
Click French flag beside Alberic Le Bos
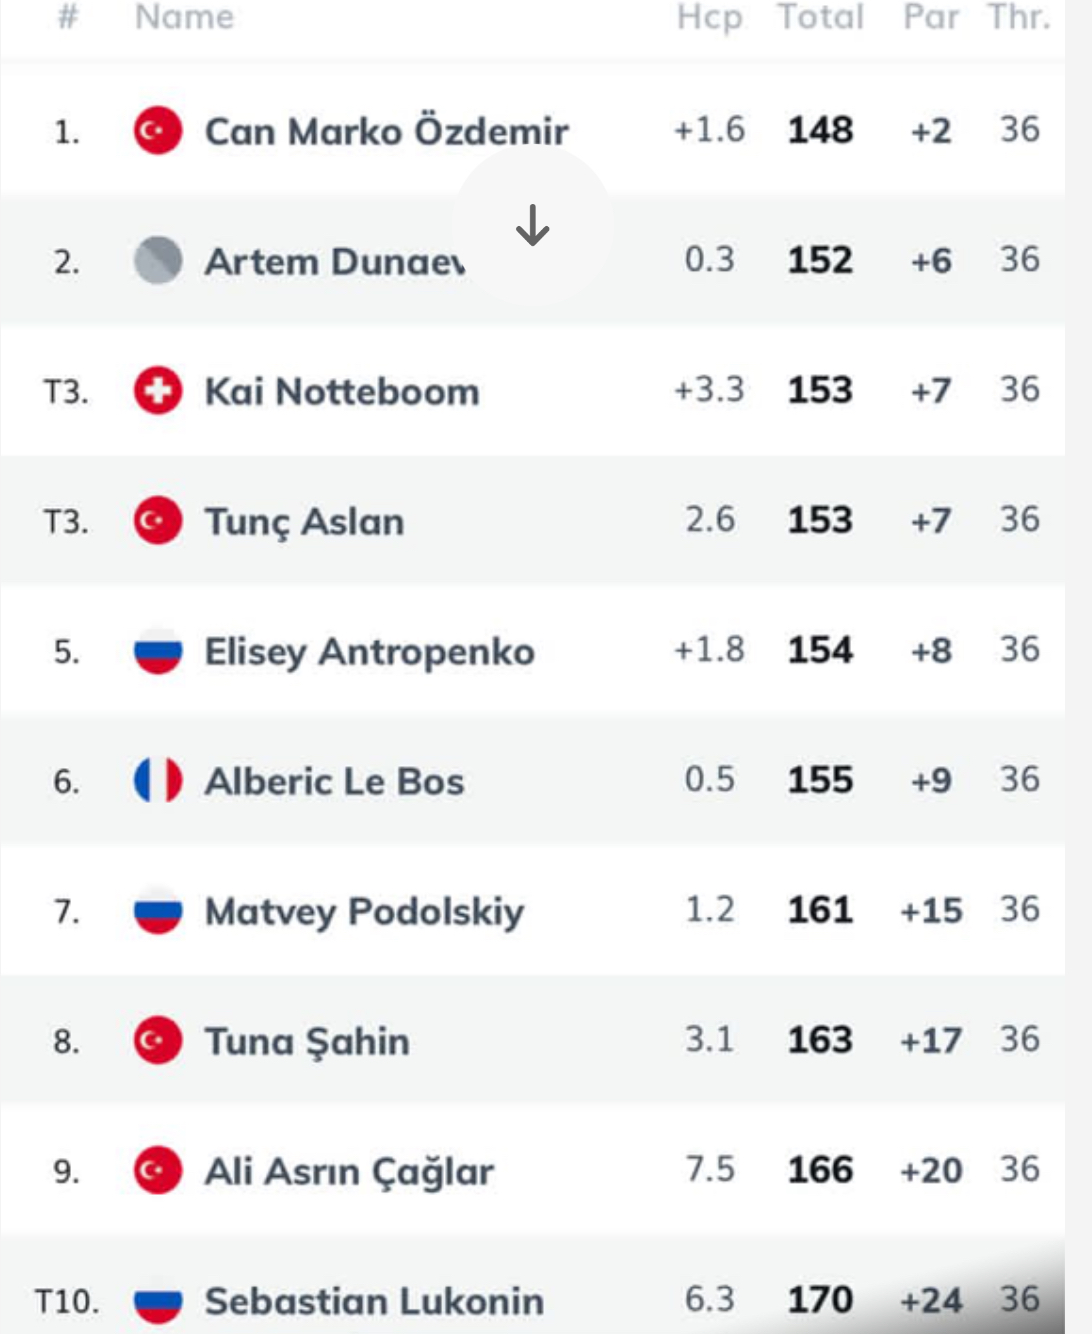158,781
